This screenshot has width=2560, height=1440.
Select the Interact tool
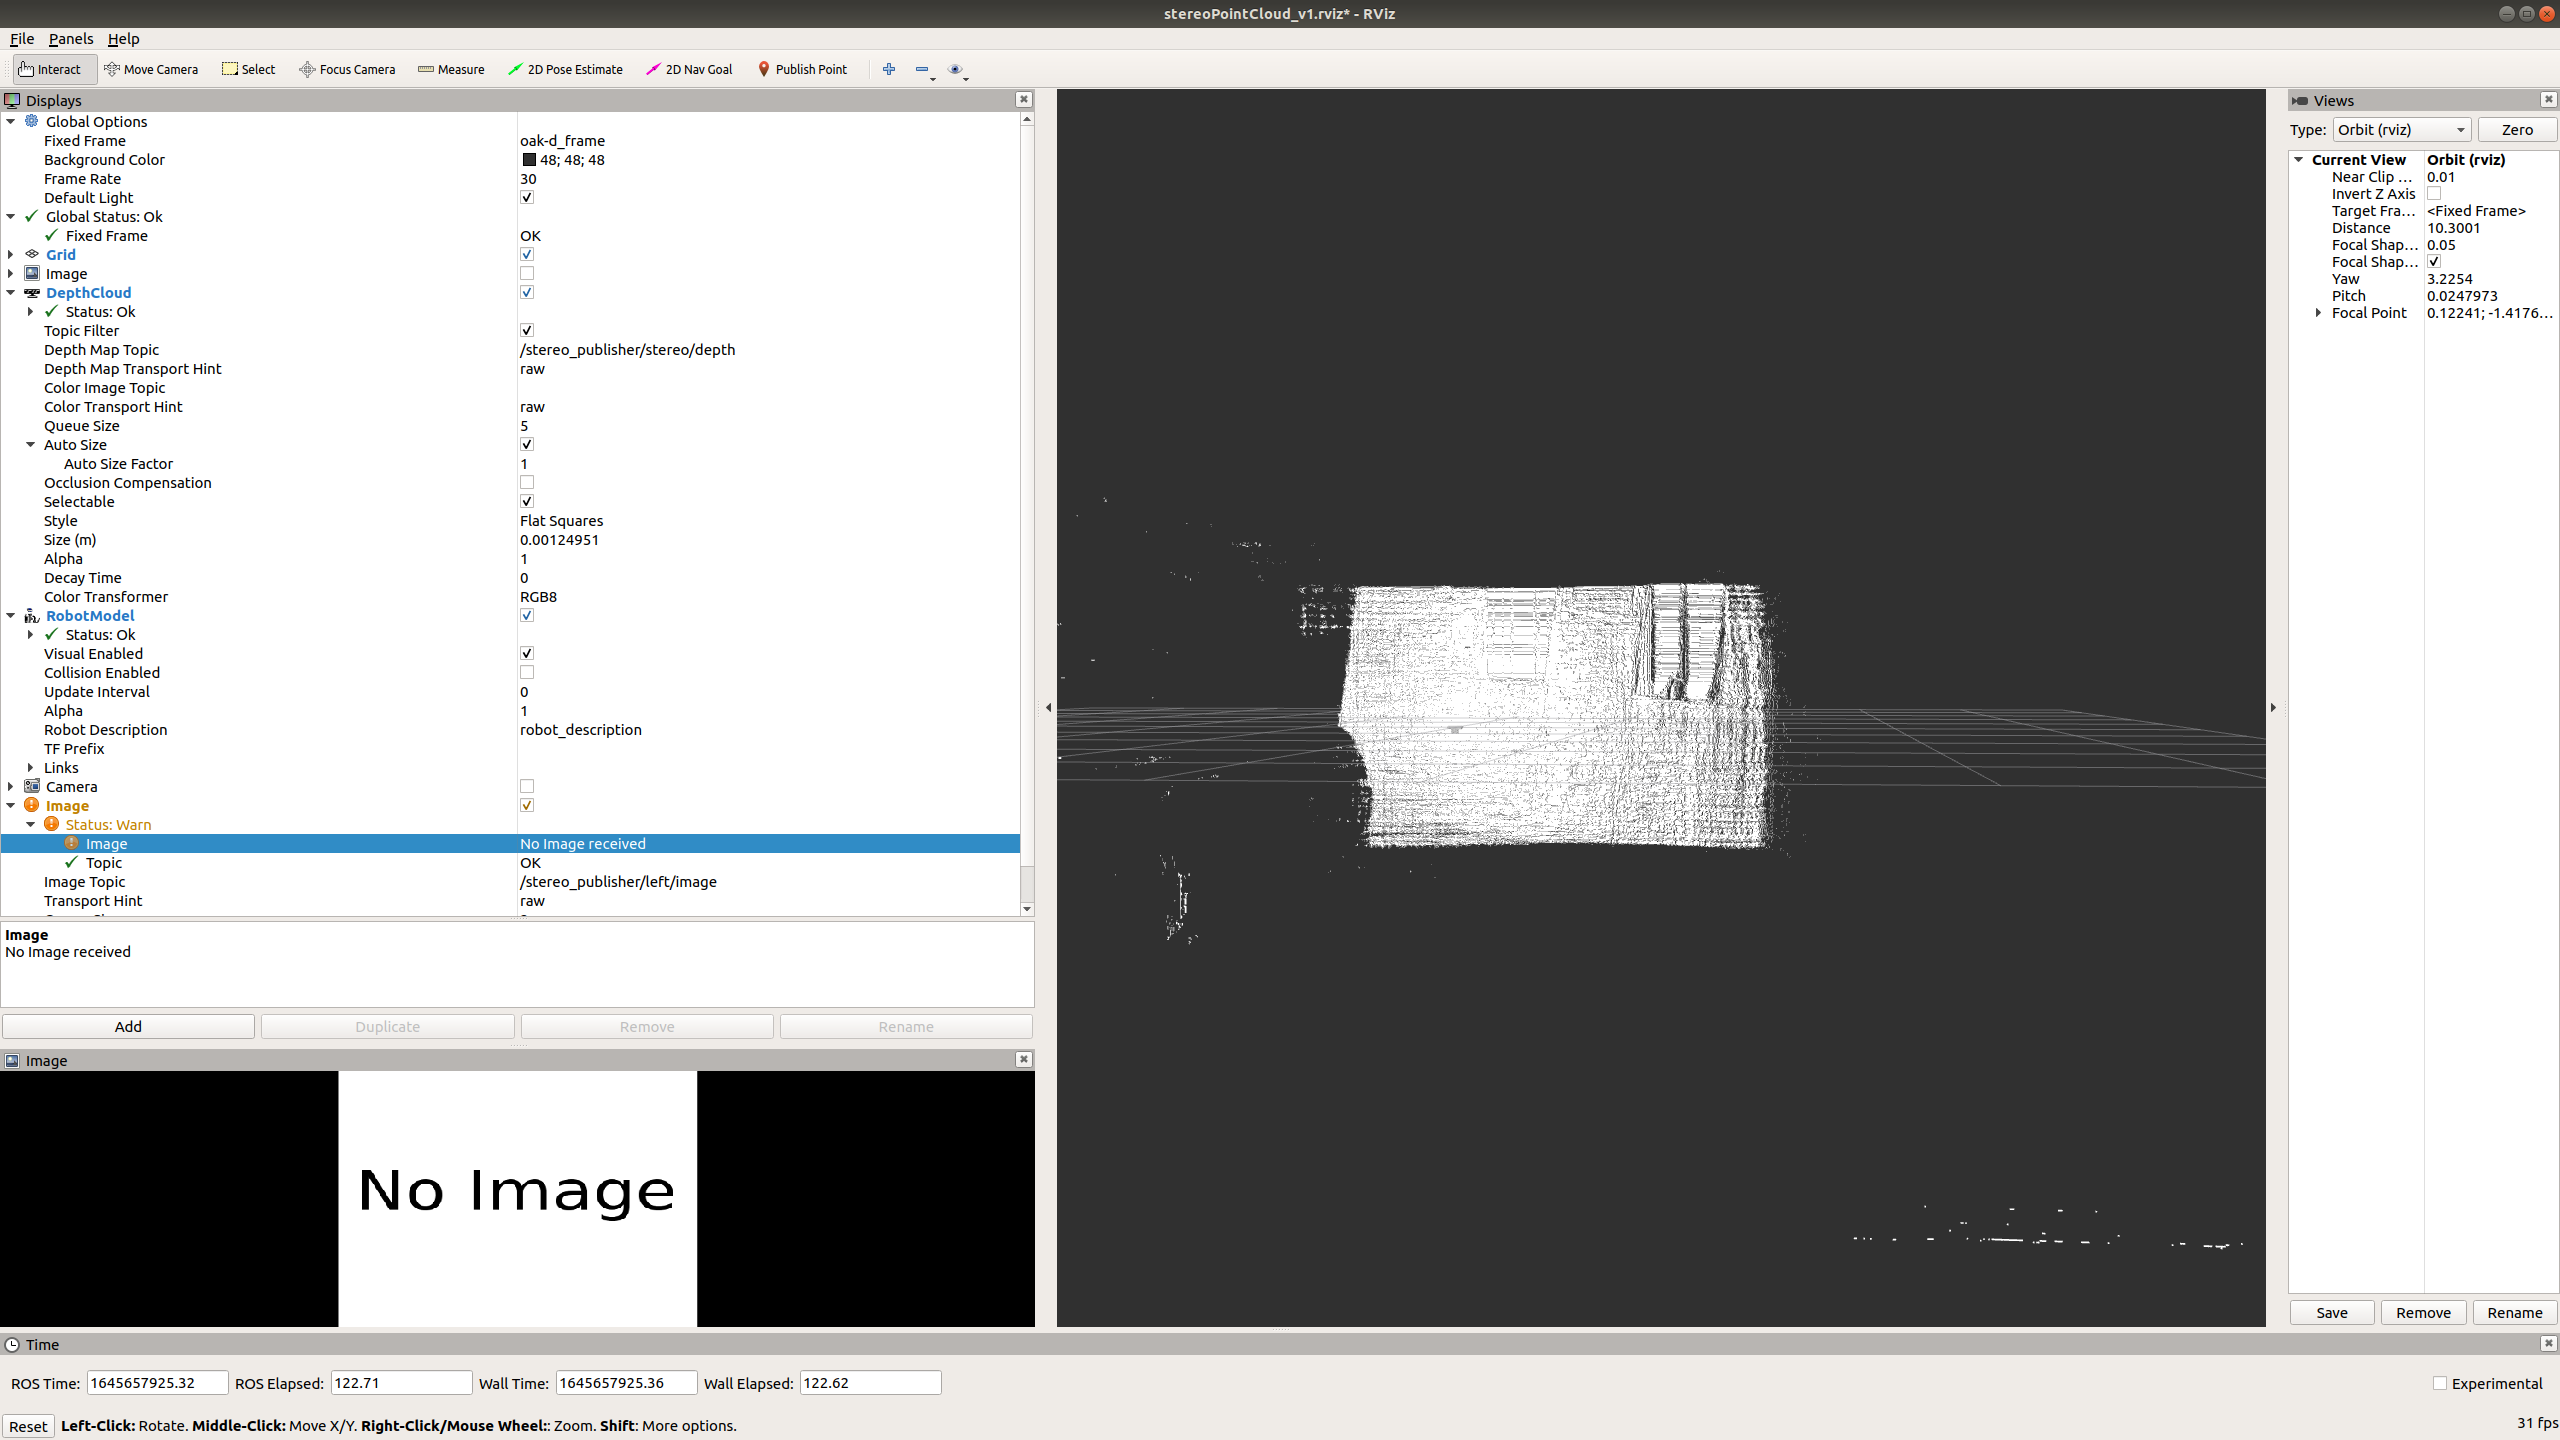point(52,69)
